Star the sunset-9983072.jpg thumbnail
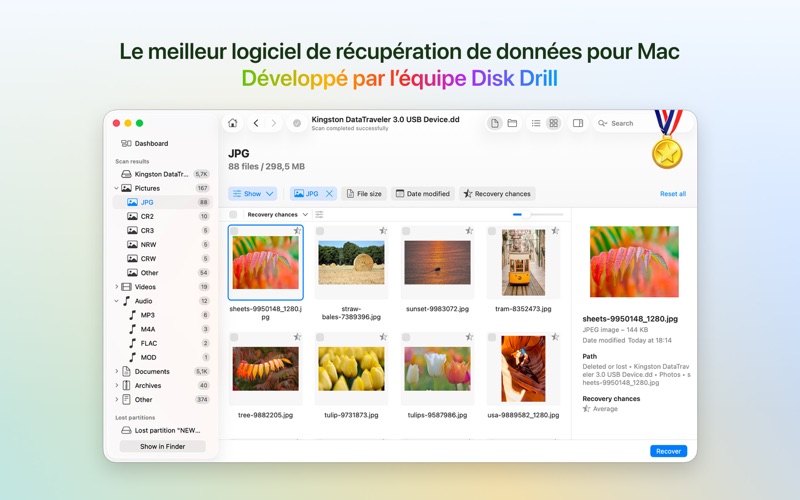Screen dimensions: 800x500 point(469,231)
